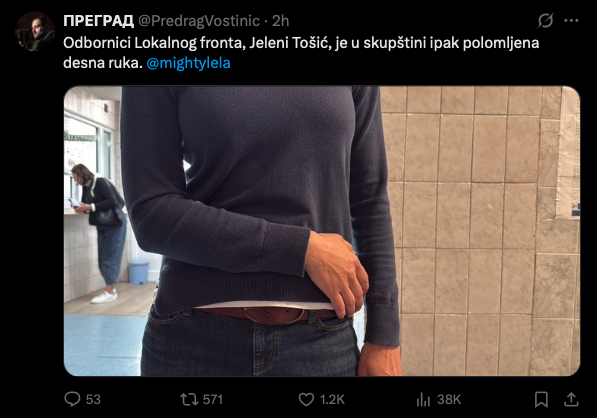Viewport: 597px width, 418px height.
Task: Click the 571 reposts count
Action: [x=213, y=399]
